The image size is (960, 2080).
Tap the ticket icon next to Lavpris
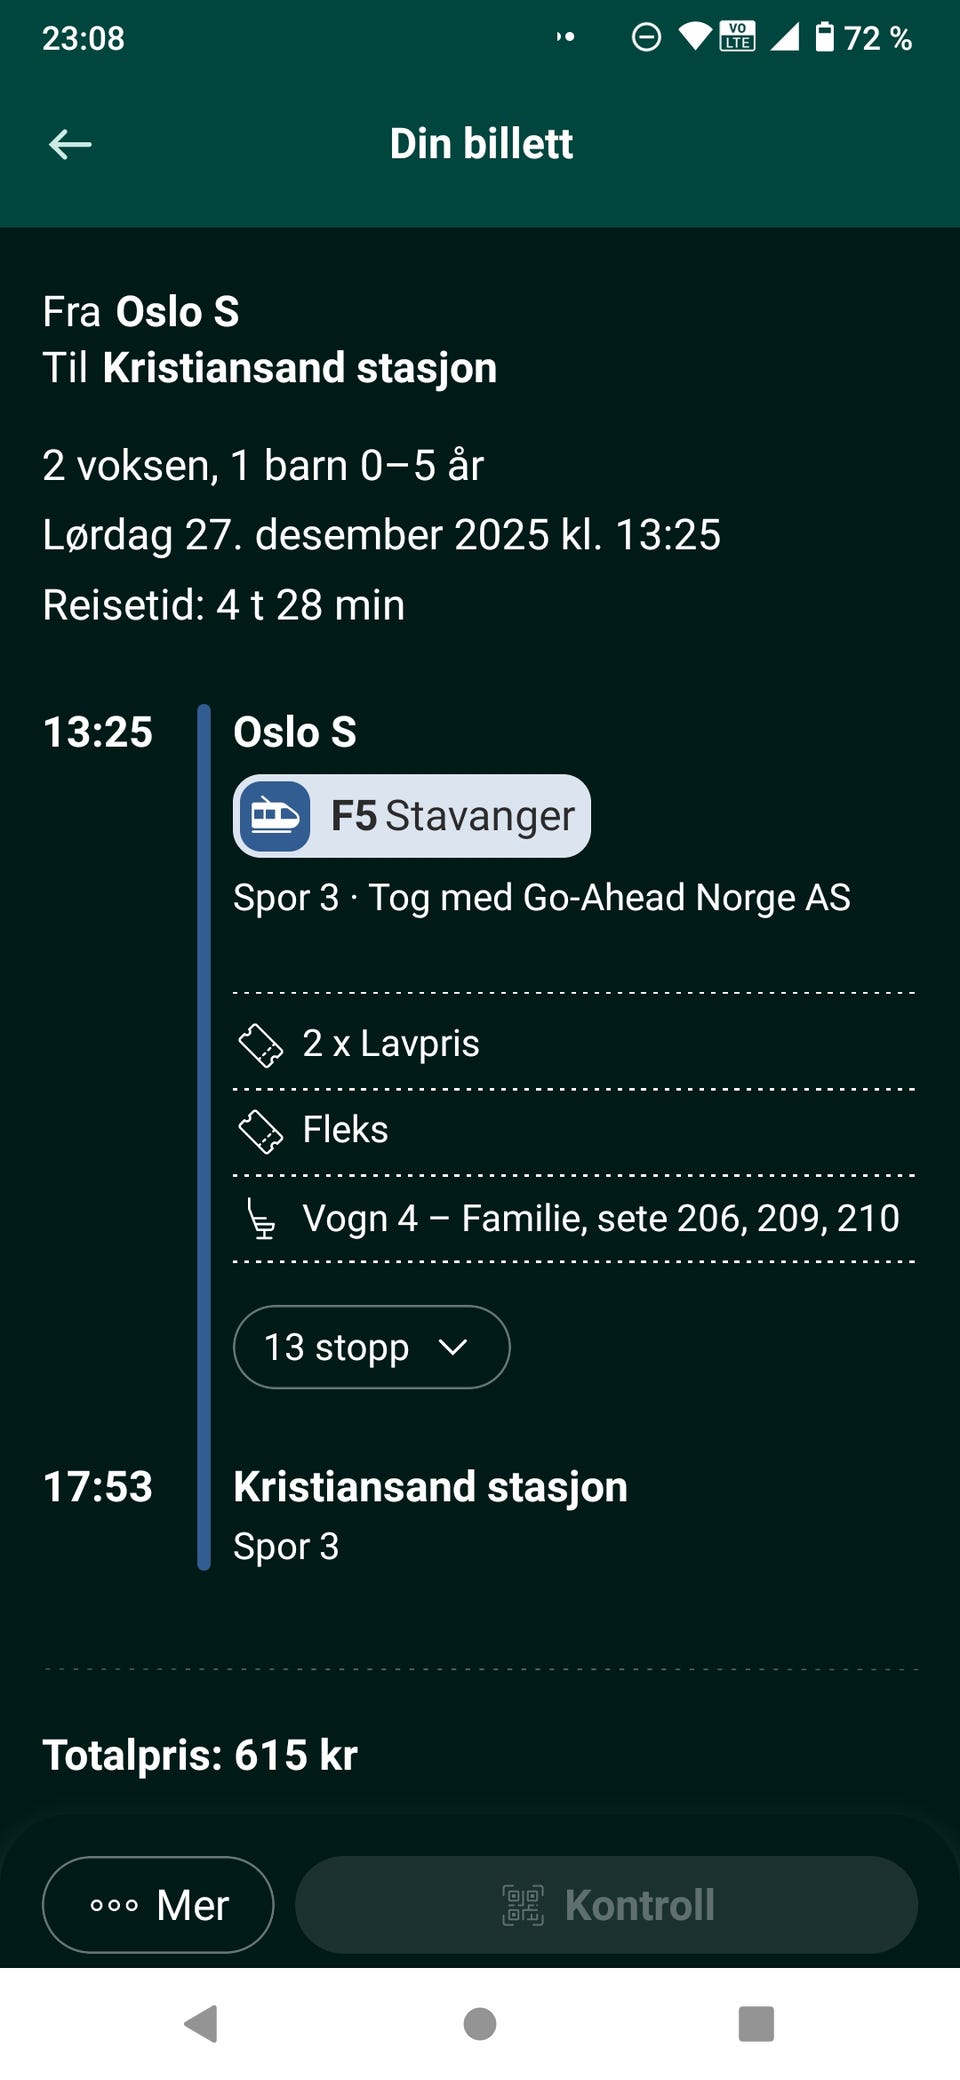tap(261, 1045)
